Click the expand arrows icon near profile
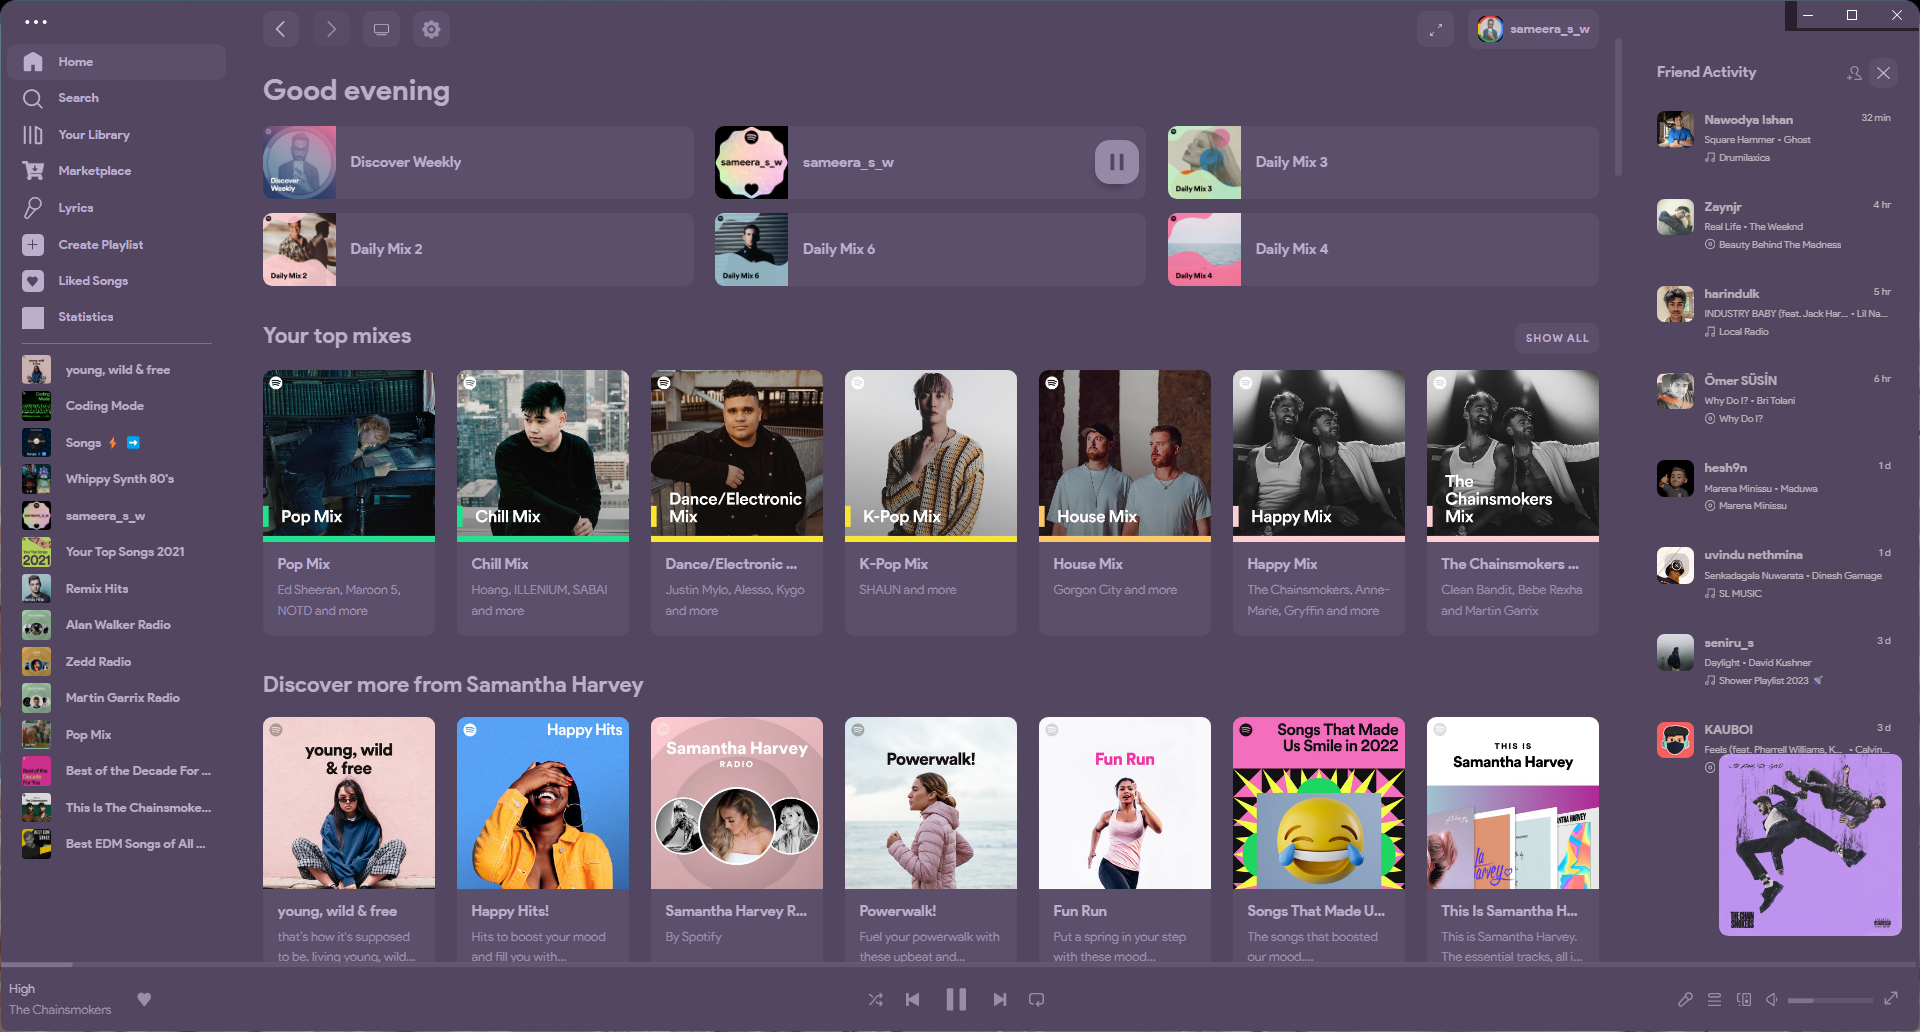The width and height of the screenshot is (1920, 1032). (x=1435, y=29)
